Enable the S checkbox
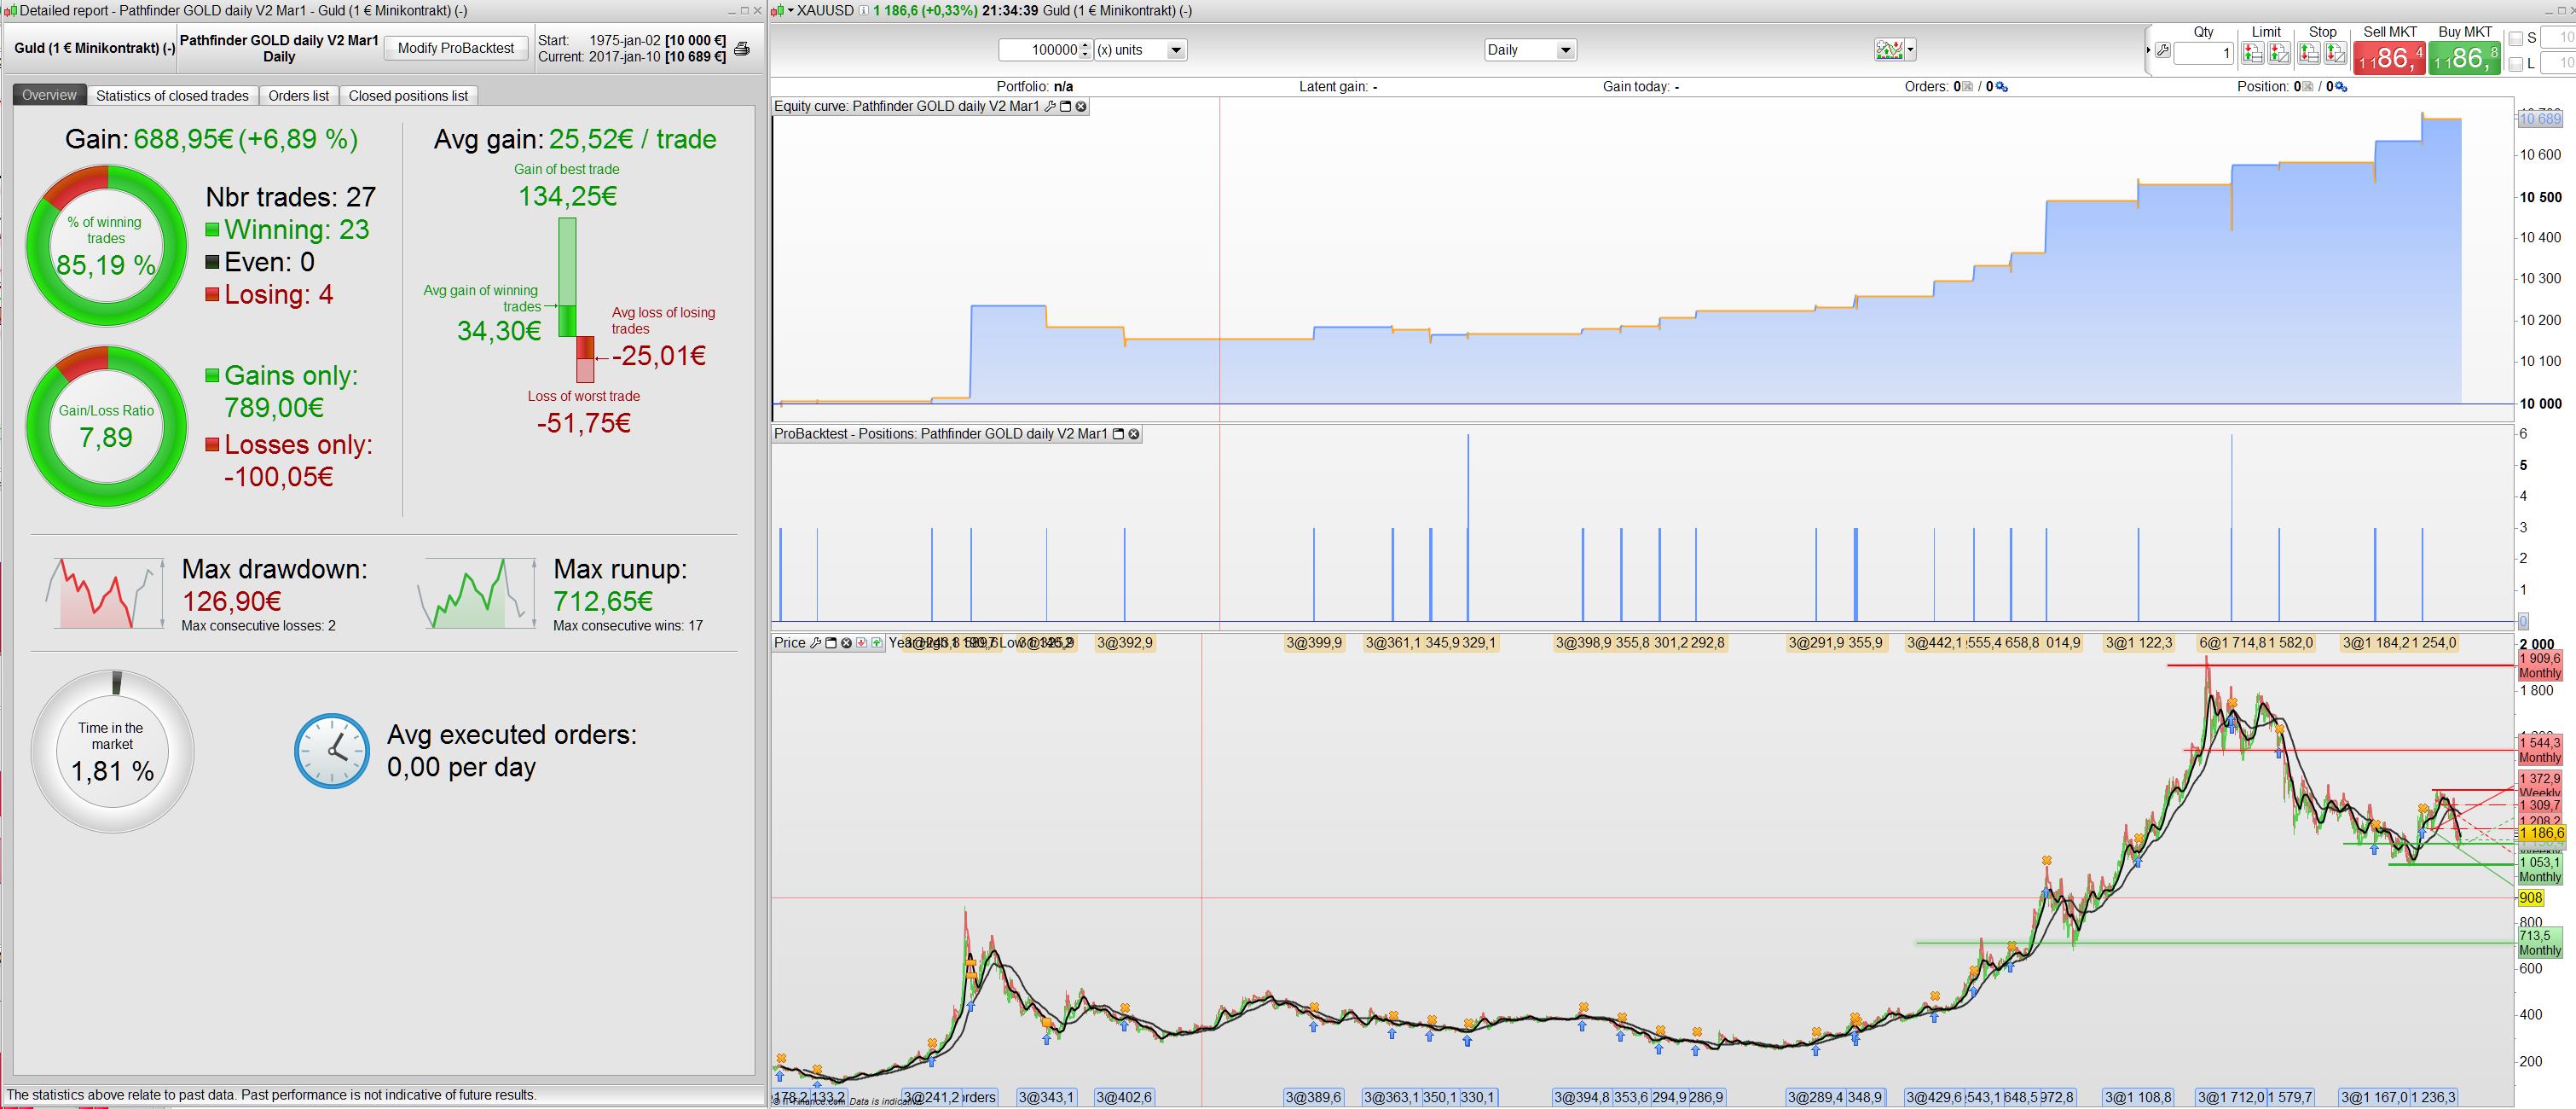Viewport: 2576px width, 1109px height. pos(2516,38)
